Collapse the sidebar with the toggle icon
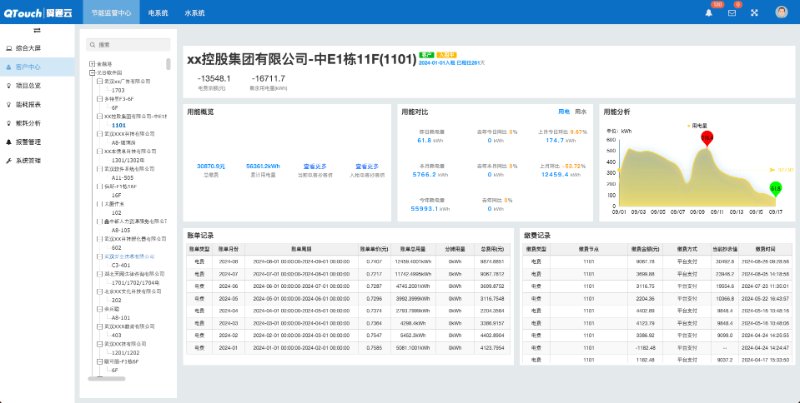 coord(37,31)
